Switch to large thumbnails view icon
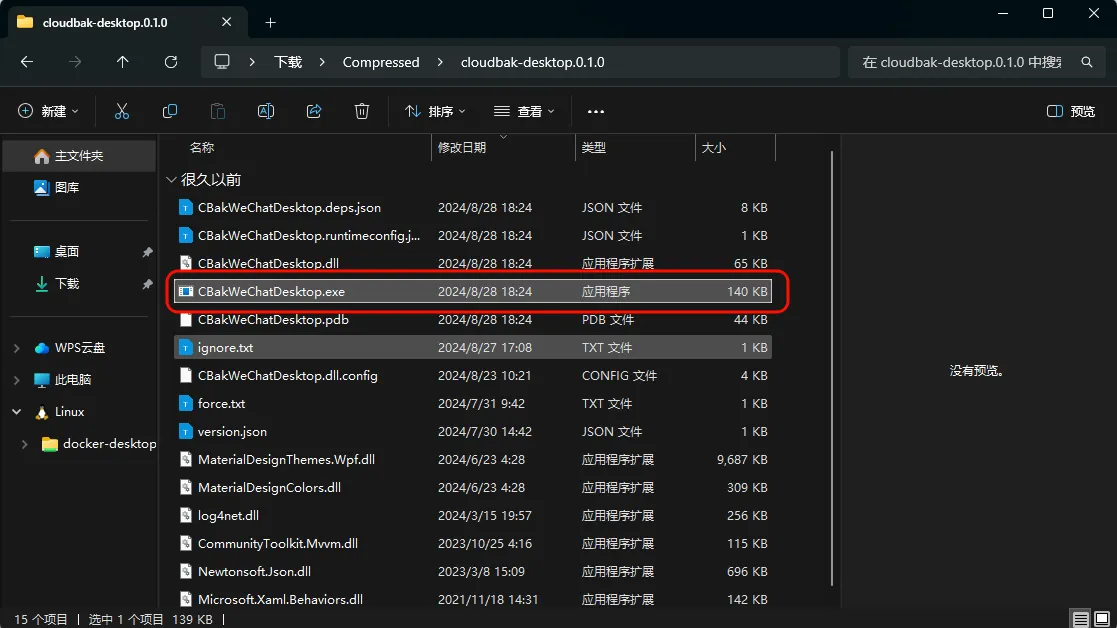The image size is (1117, 628). pyautogui.click(x=1102, y=619)
